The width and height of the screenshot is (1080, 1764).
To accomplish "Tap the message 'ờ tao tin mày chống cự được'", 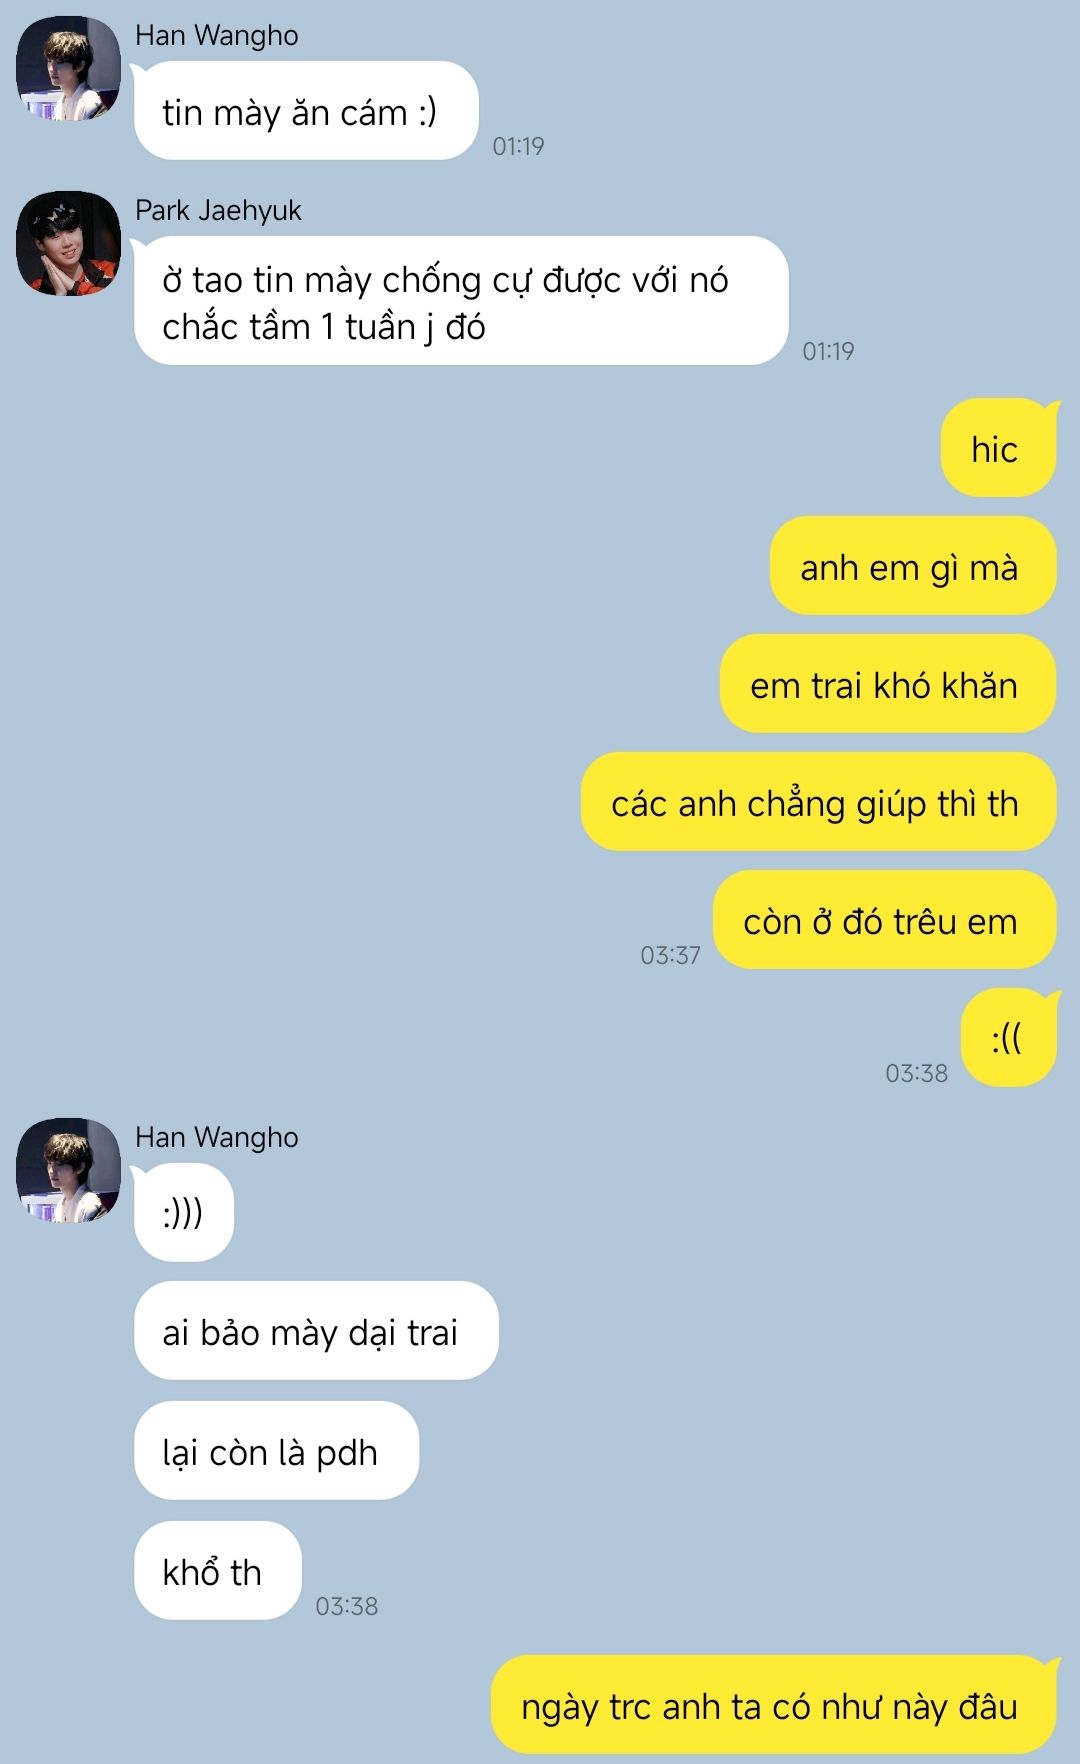I will pyautogui.click(x=461, y=301).
